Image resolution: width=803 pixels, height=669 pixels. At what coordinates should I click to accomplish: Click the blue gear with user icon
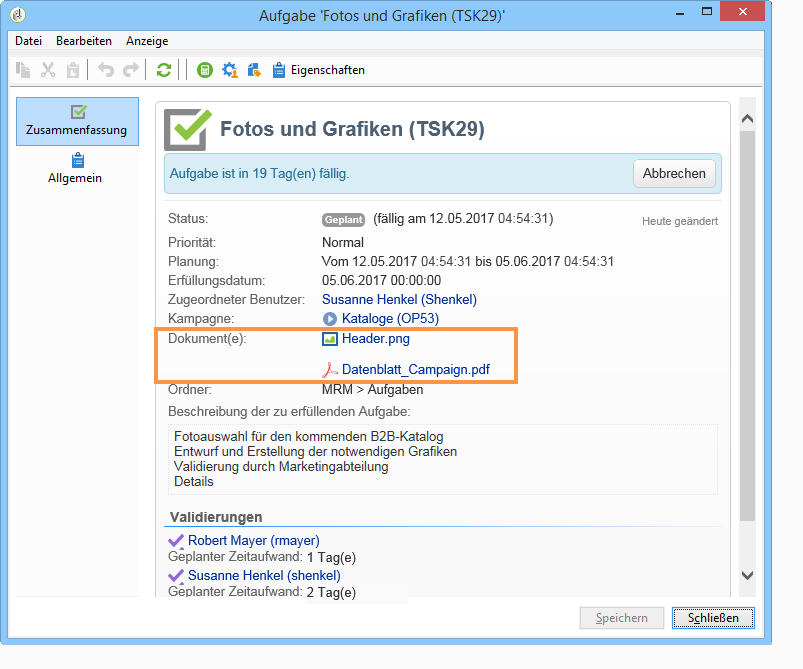click(230, 70)
